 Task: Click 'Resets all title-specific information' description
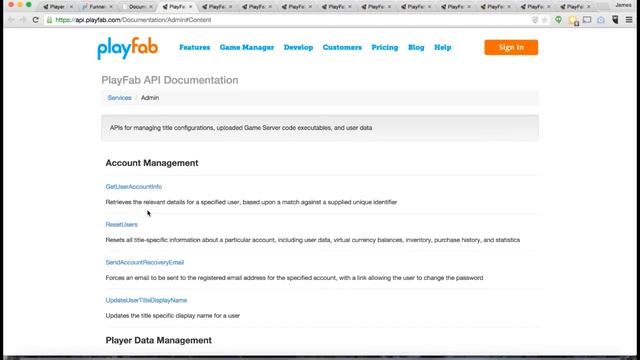tap(313, 240)
